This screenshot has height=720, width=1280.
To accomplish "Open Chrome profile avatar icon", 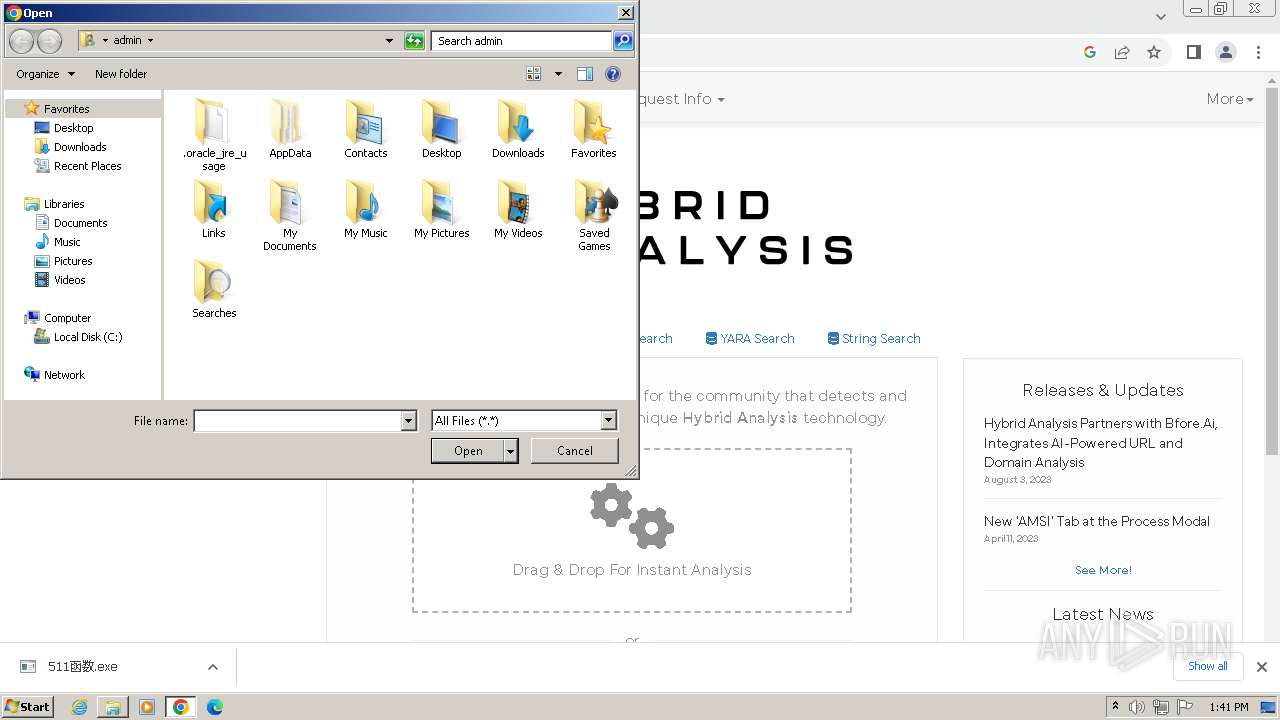I will point(1226,52).
